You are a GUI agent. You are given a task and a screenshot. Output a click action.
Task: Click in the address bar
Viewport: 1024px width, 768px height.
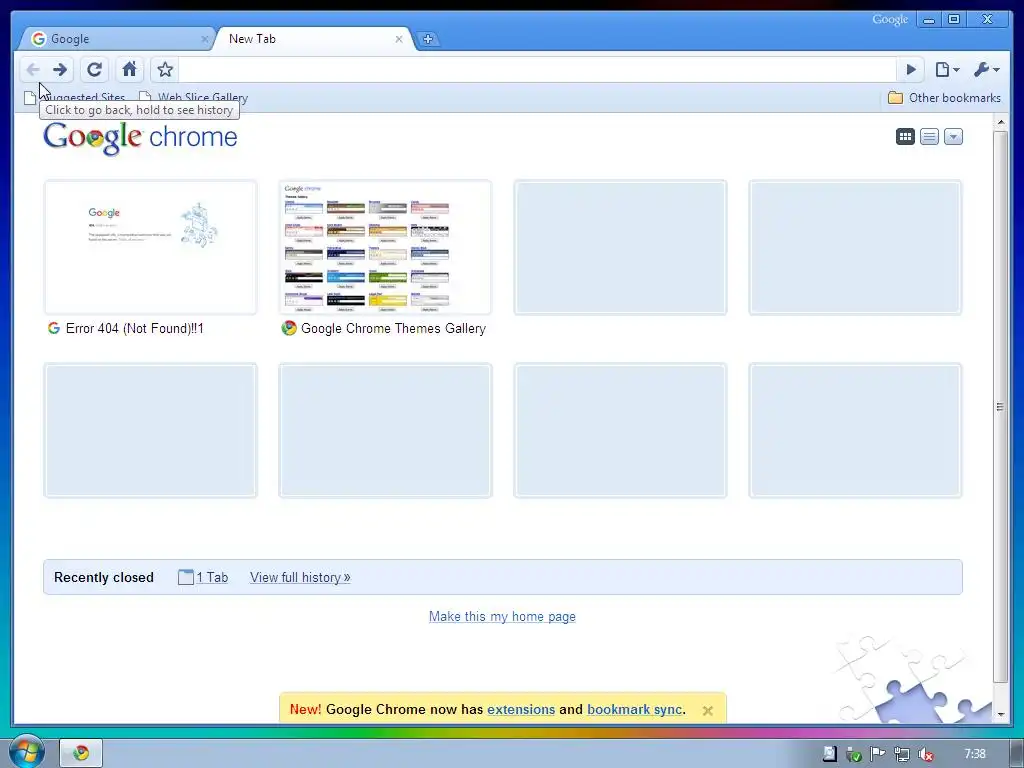536,69
